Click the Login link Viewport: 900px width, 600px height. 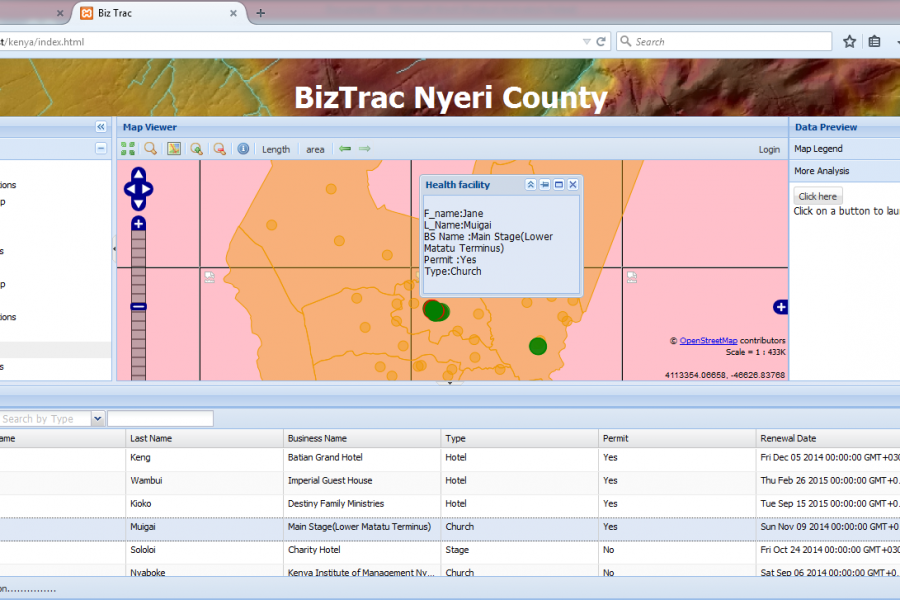pos(769,149)
